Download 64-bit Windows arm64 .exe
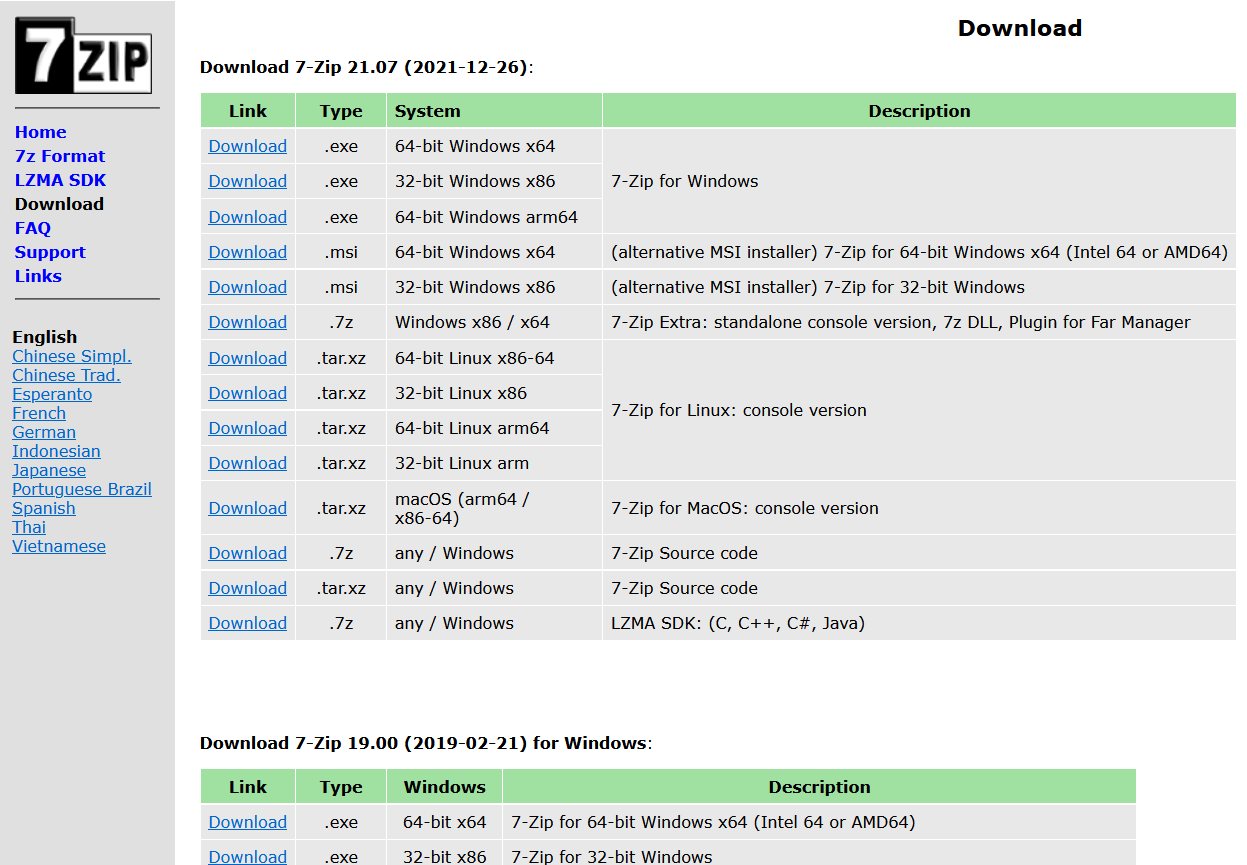The height and width of the screenshot is (865, 1247). [247, 217]
